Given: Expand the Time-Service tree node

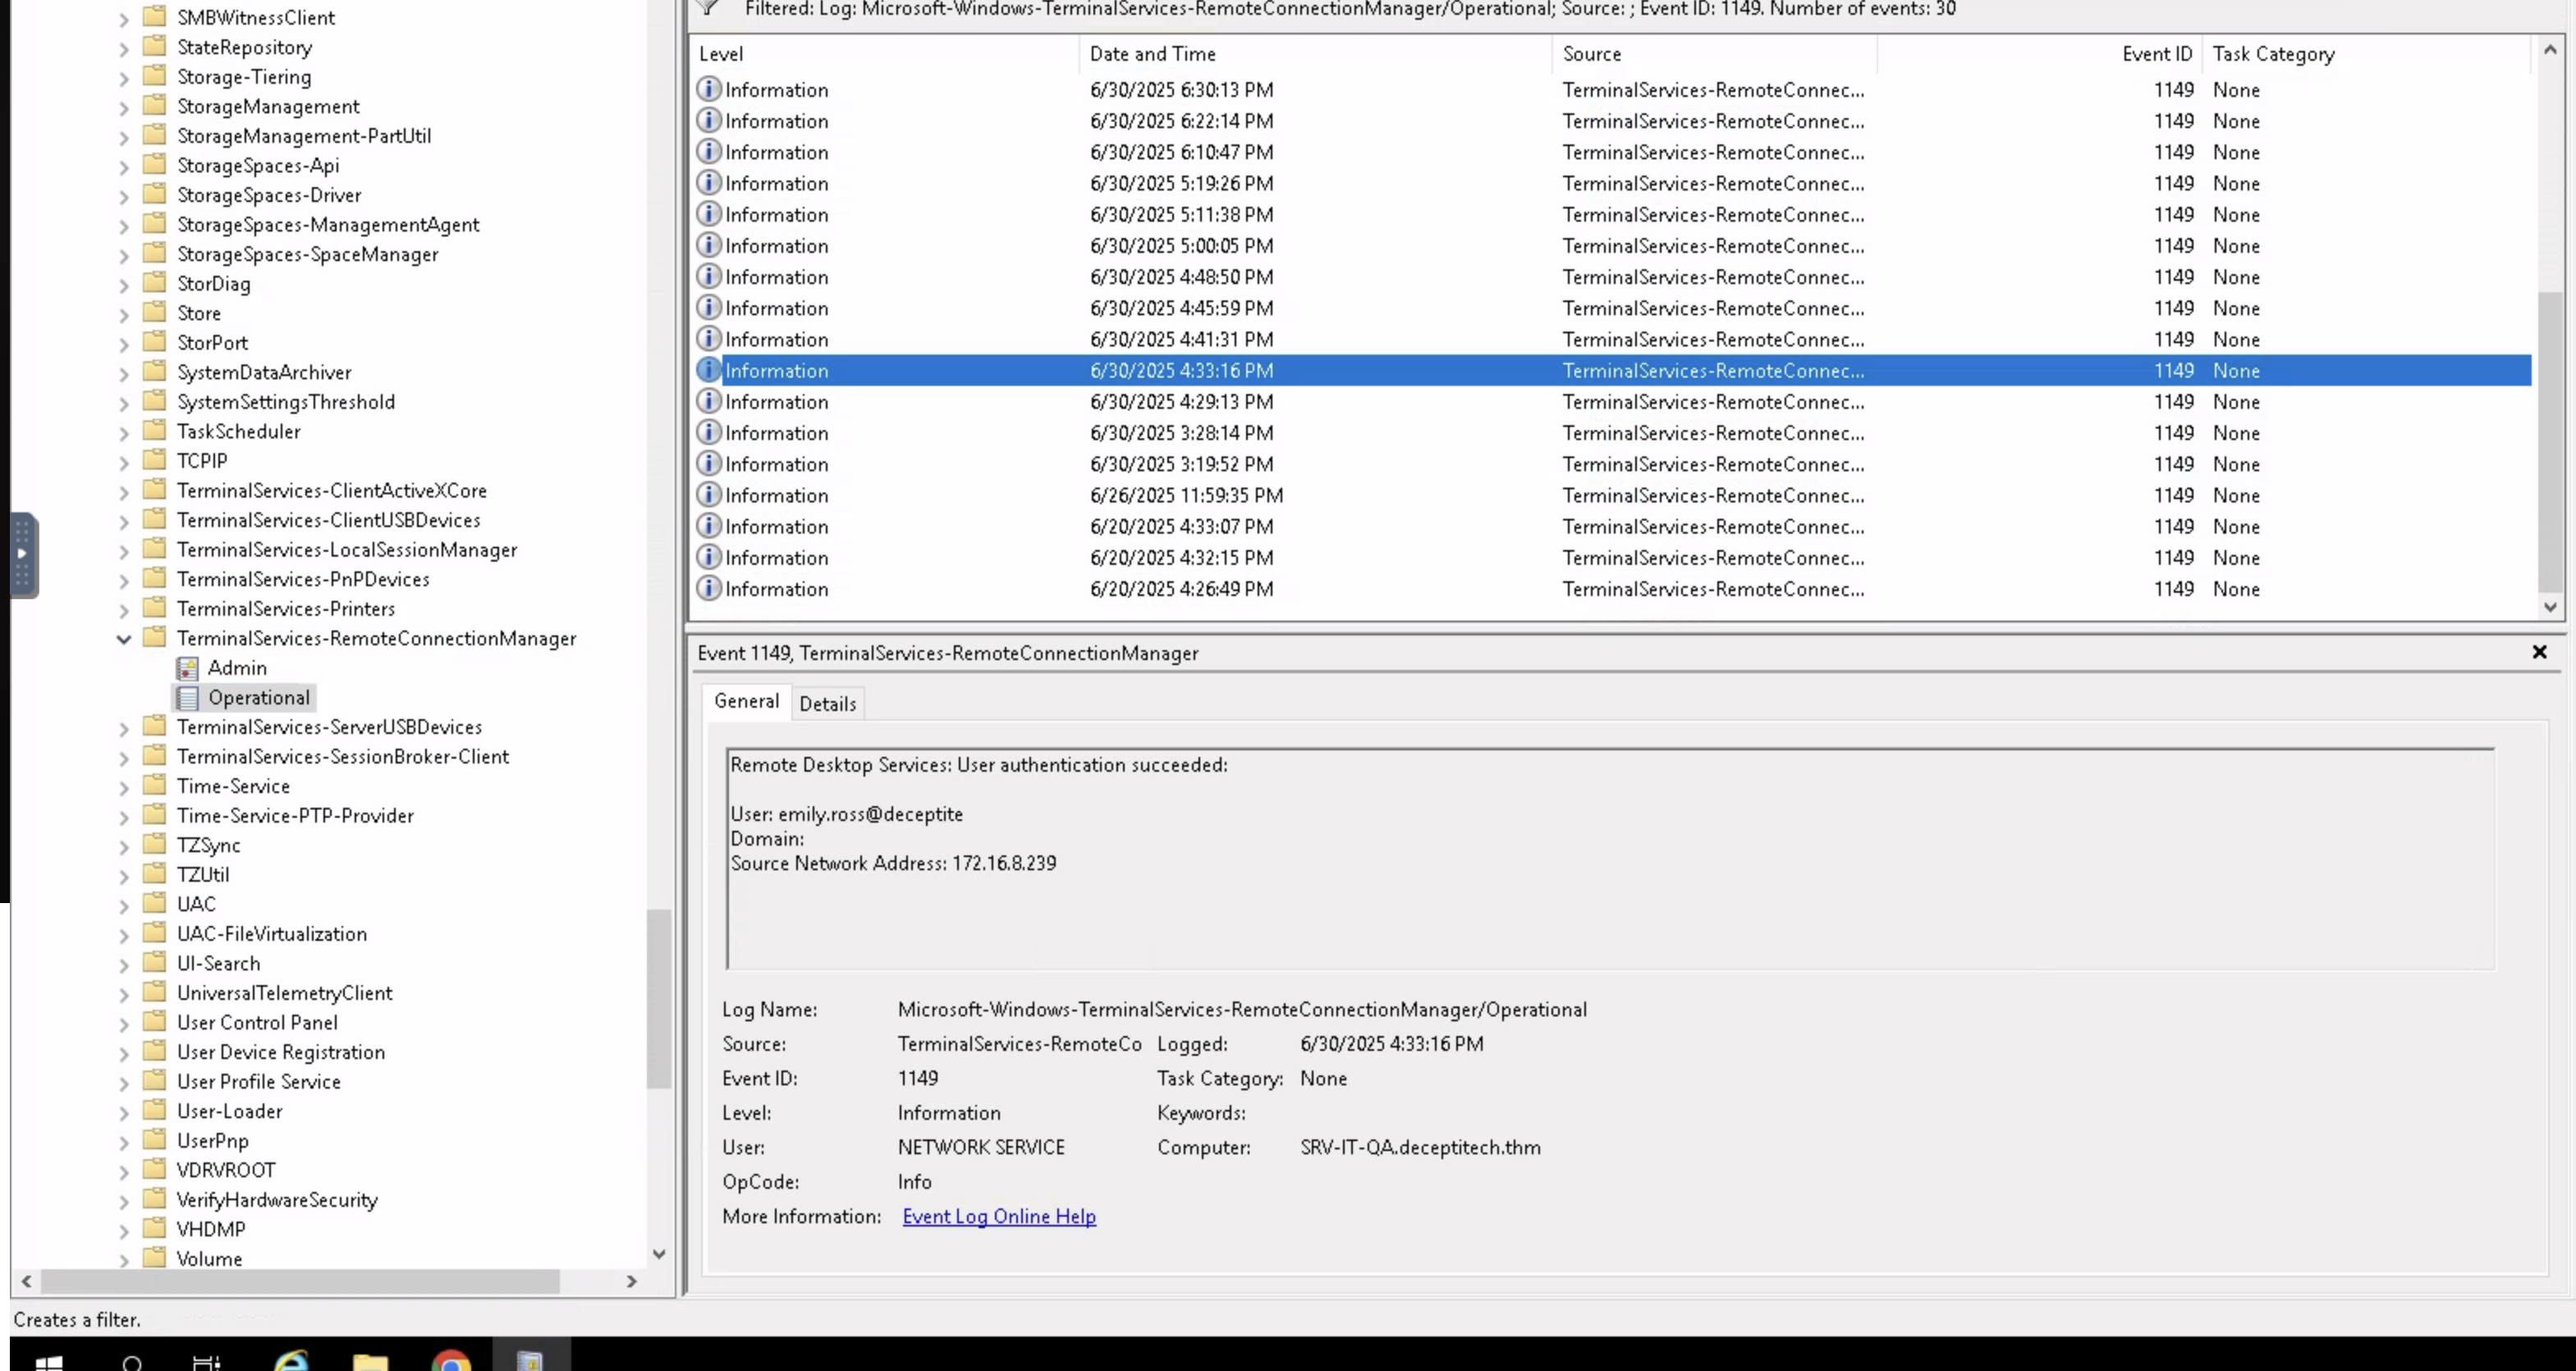Looking at the screenshot, I should point(123,788).
